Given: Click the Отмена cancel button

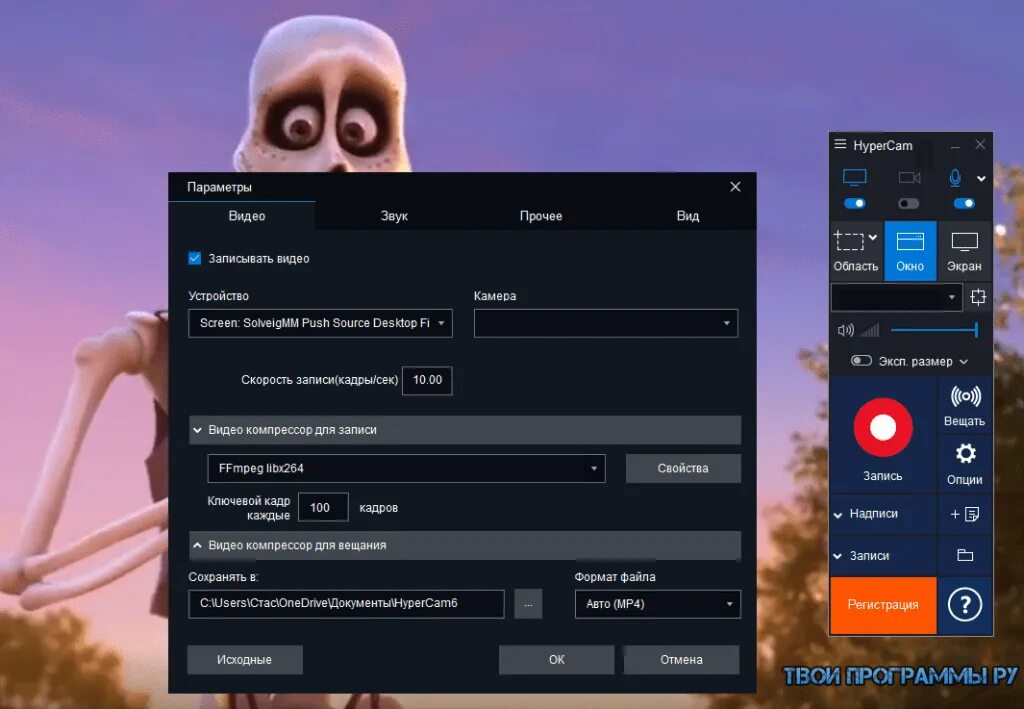Looking at the screenshot, I should [681, 659].
